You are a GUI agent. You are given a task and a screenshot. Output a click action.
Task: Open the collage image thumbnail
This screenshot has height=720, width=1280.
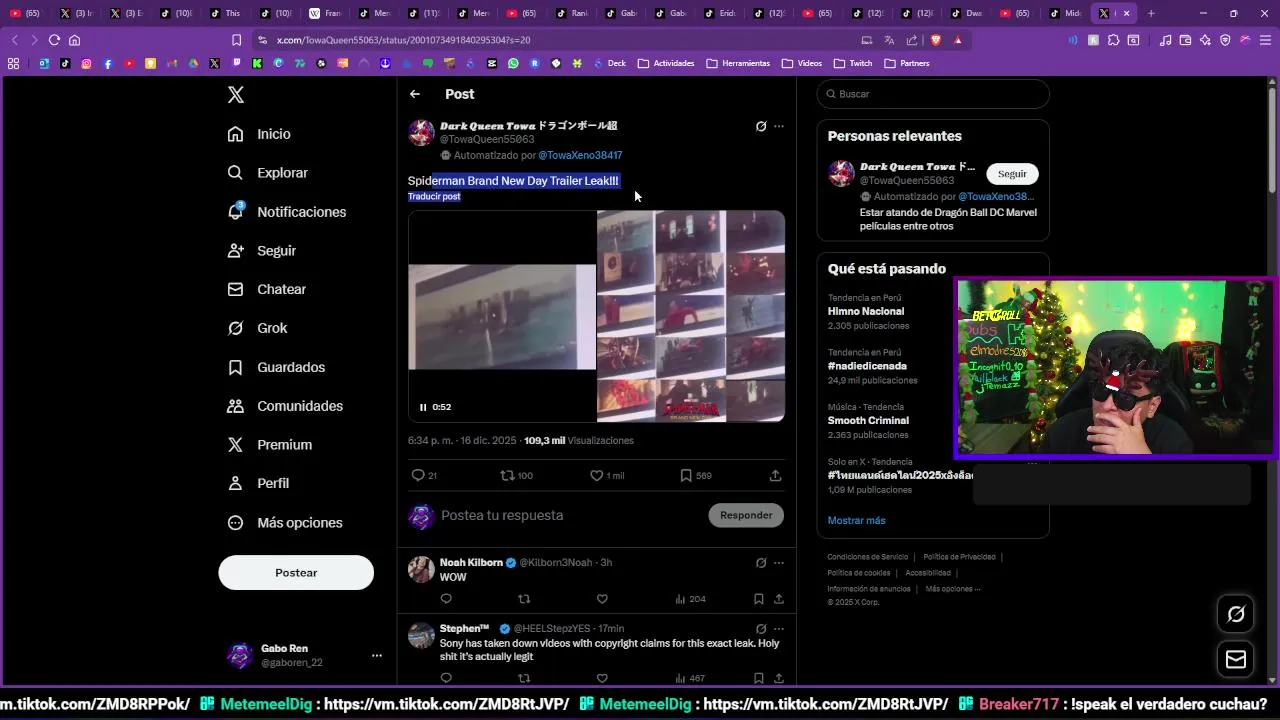pos(691,316)
